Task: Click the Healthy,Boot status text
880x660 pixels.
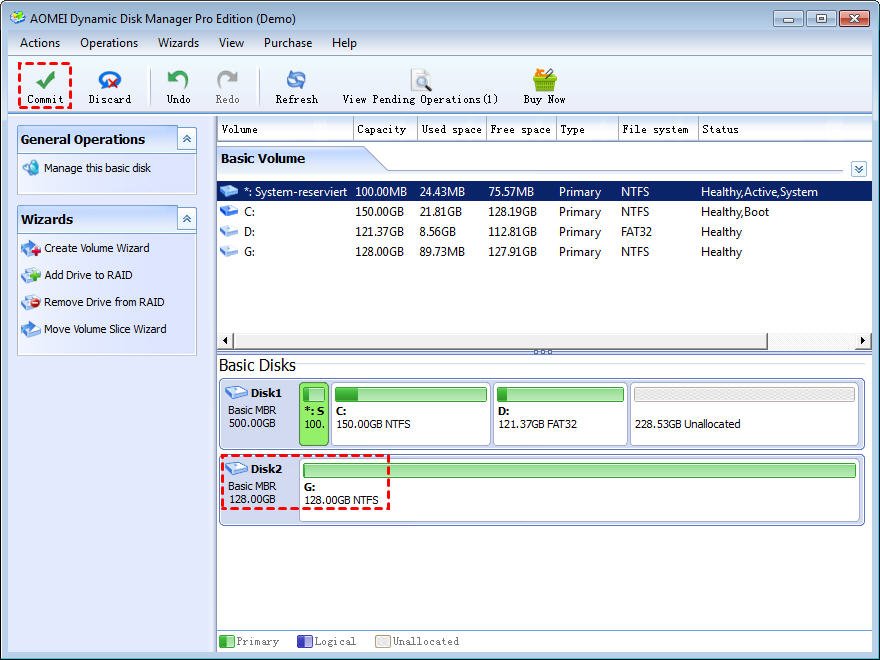Action: (x=735, y=212)
